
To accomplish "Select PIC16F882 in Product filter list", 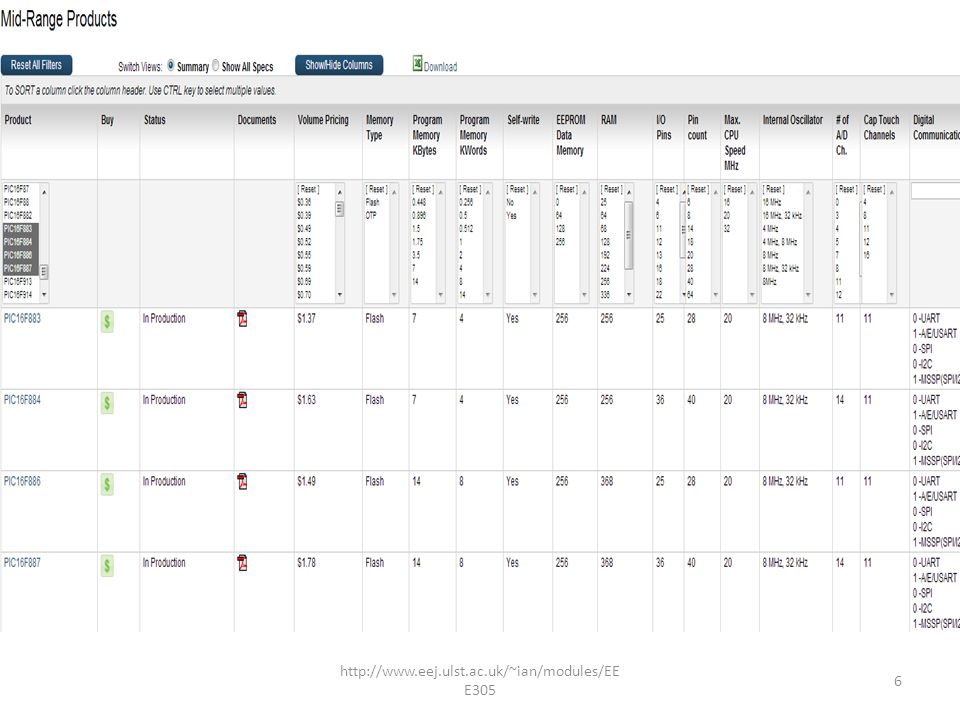I will point(18,216).
